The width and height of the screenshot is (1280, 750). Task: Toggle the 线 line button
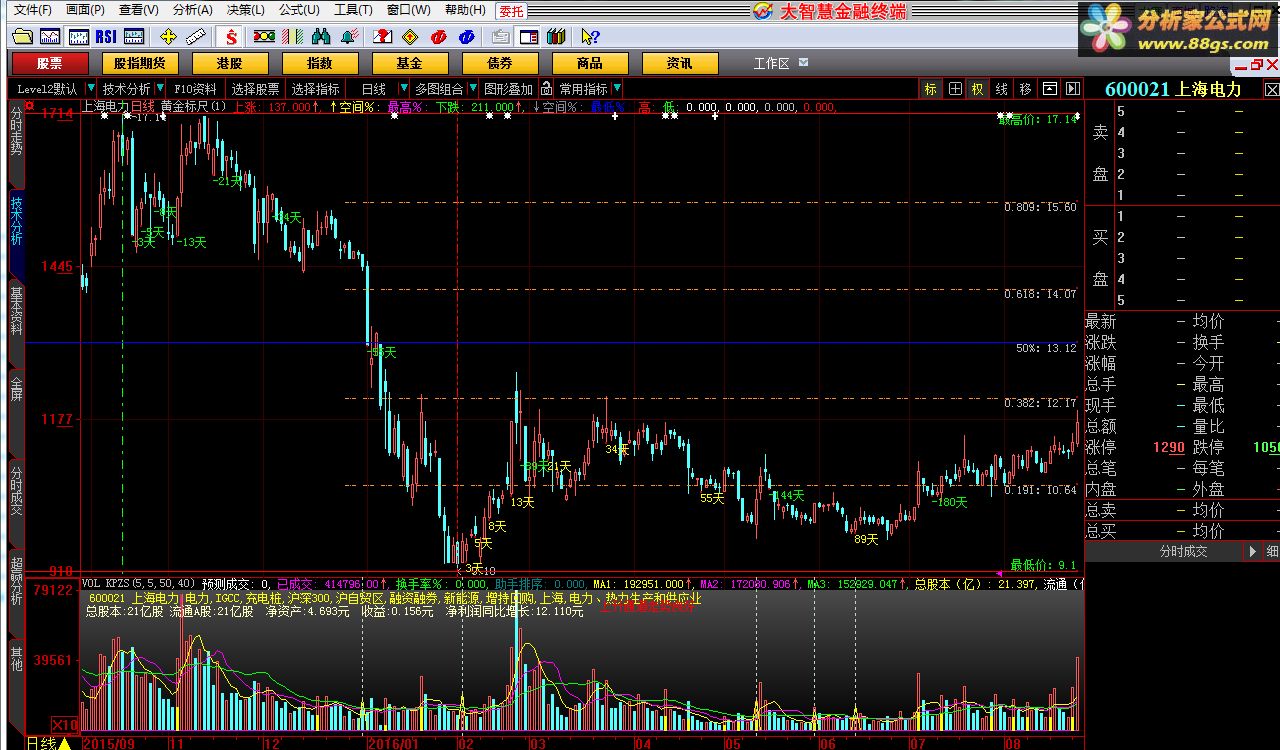tap(1001, 89)
